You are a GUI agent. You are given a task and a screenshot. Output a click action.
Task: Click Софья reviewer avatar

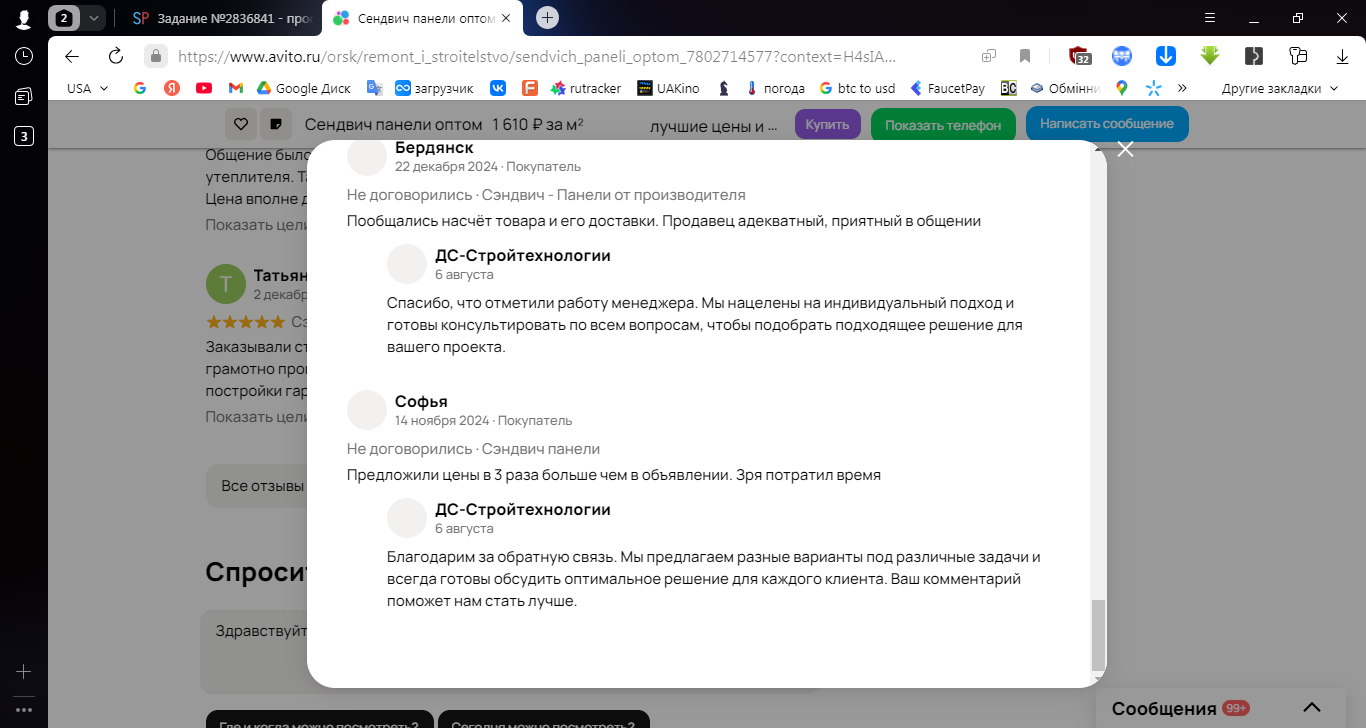(367, 410)
